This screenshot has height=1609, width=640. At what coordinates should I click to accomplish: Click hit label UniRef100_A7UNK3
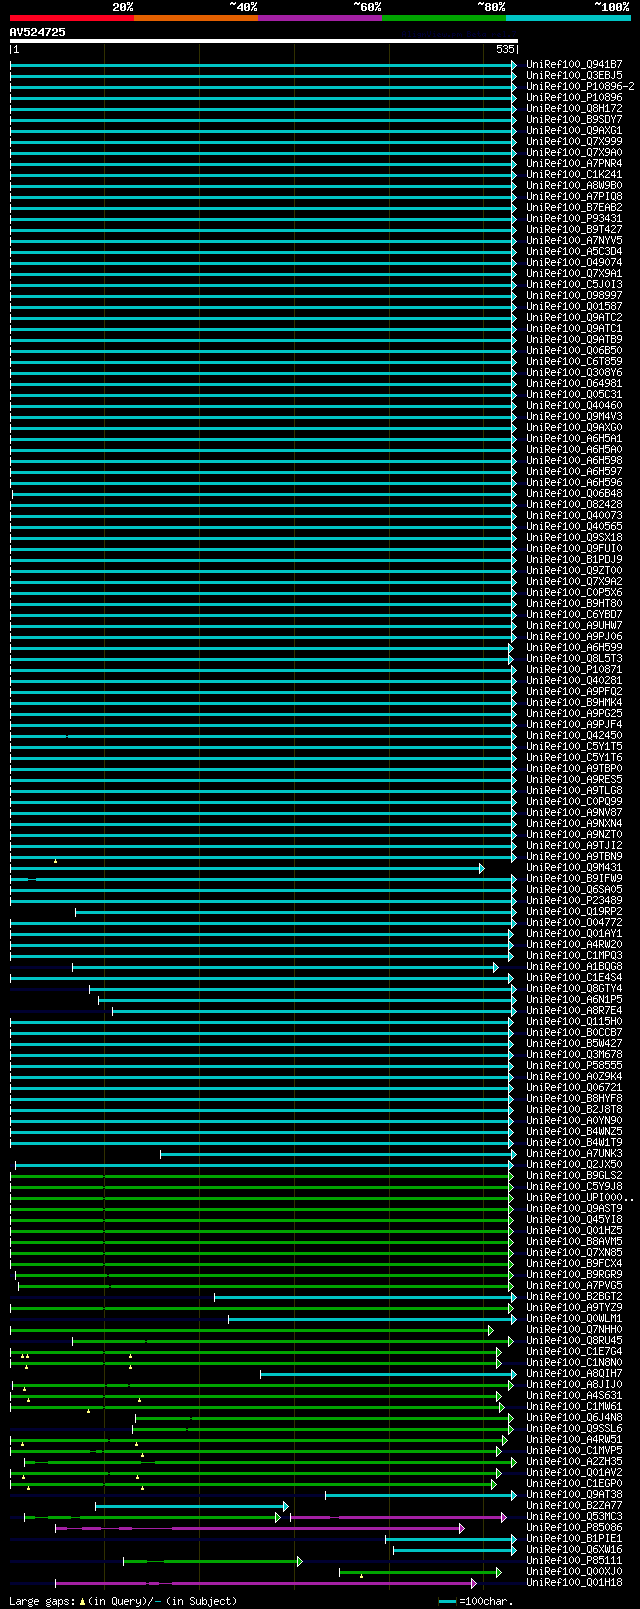point(574,1153)
